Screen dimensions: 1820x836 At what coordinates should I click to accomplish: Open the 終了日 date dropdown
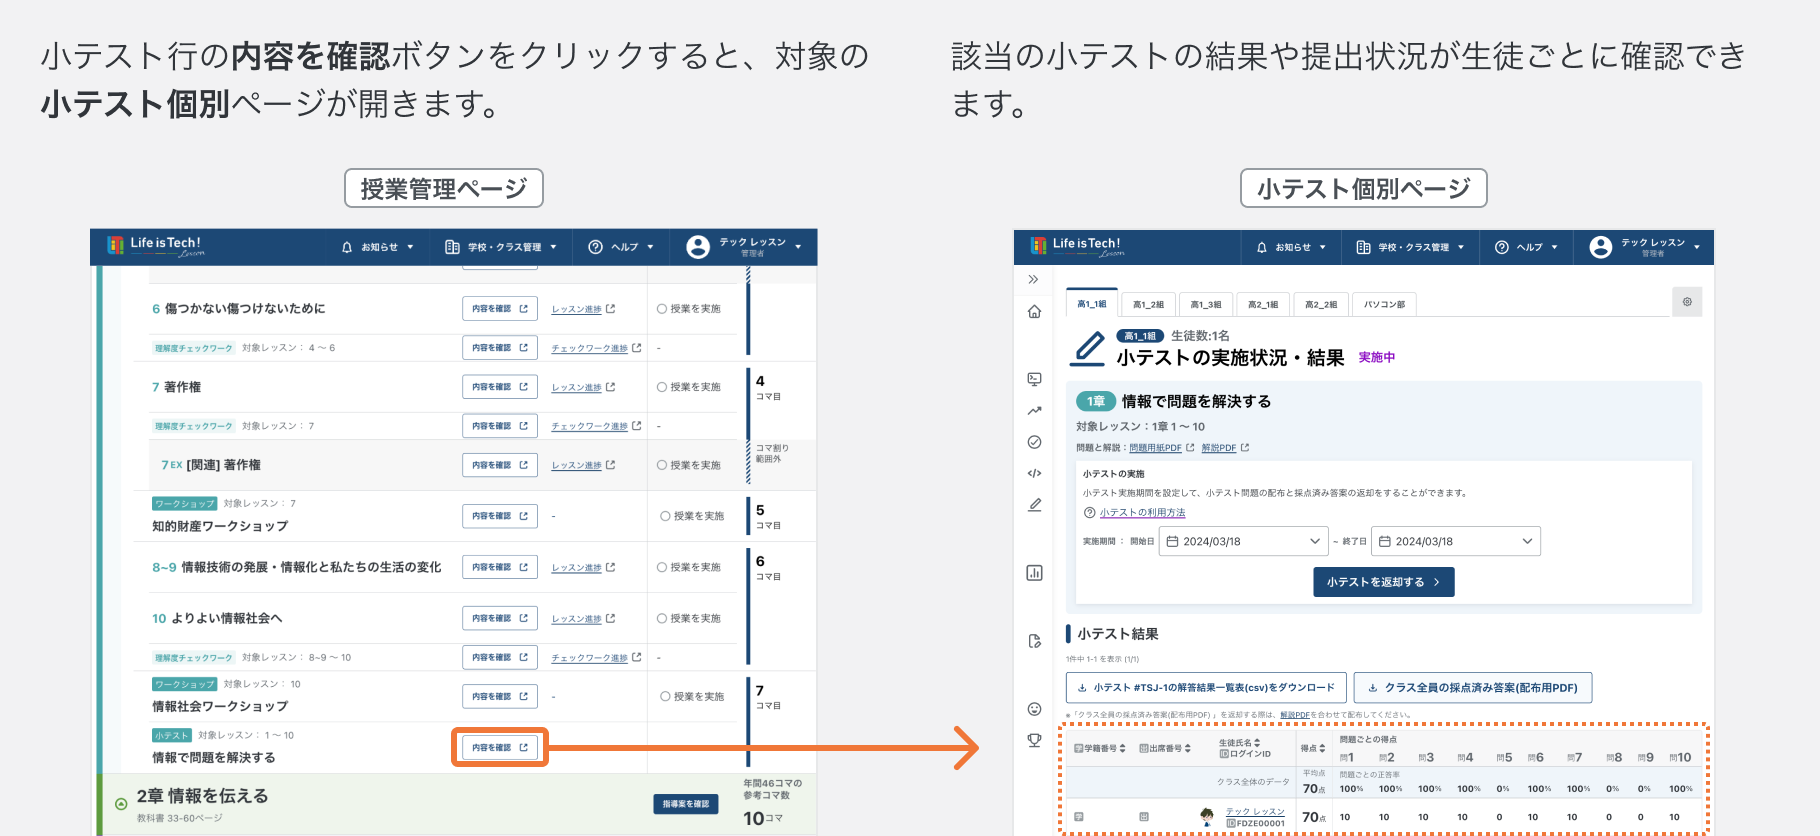(1456, 541)
